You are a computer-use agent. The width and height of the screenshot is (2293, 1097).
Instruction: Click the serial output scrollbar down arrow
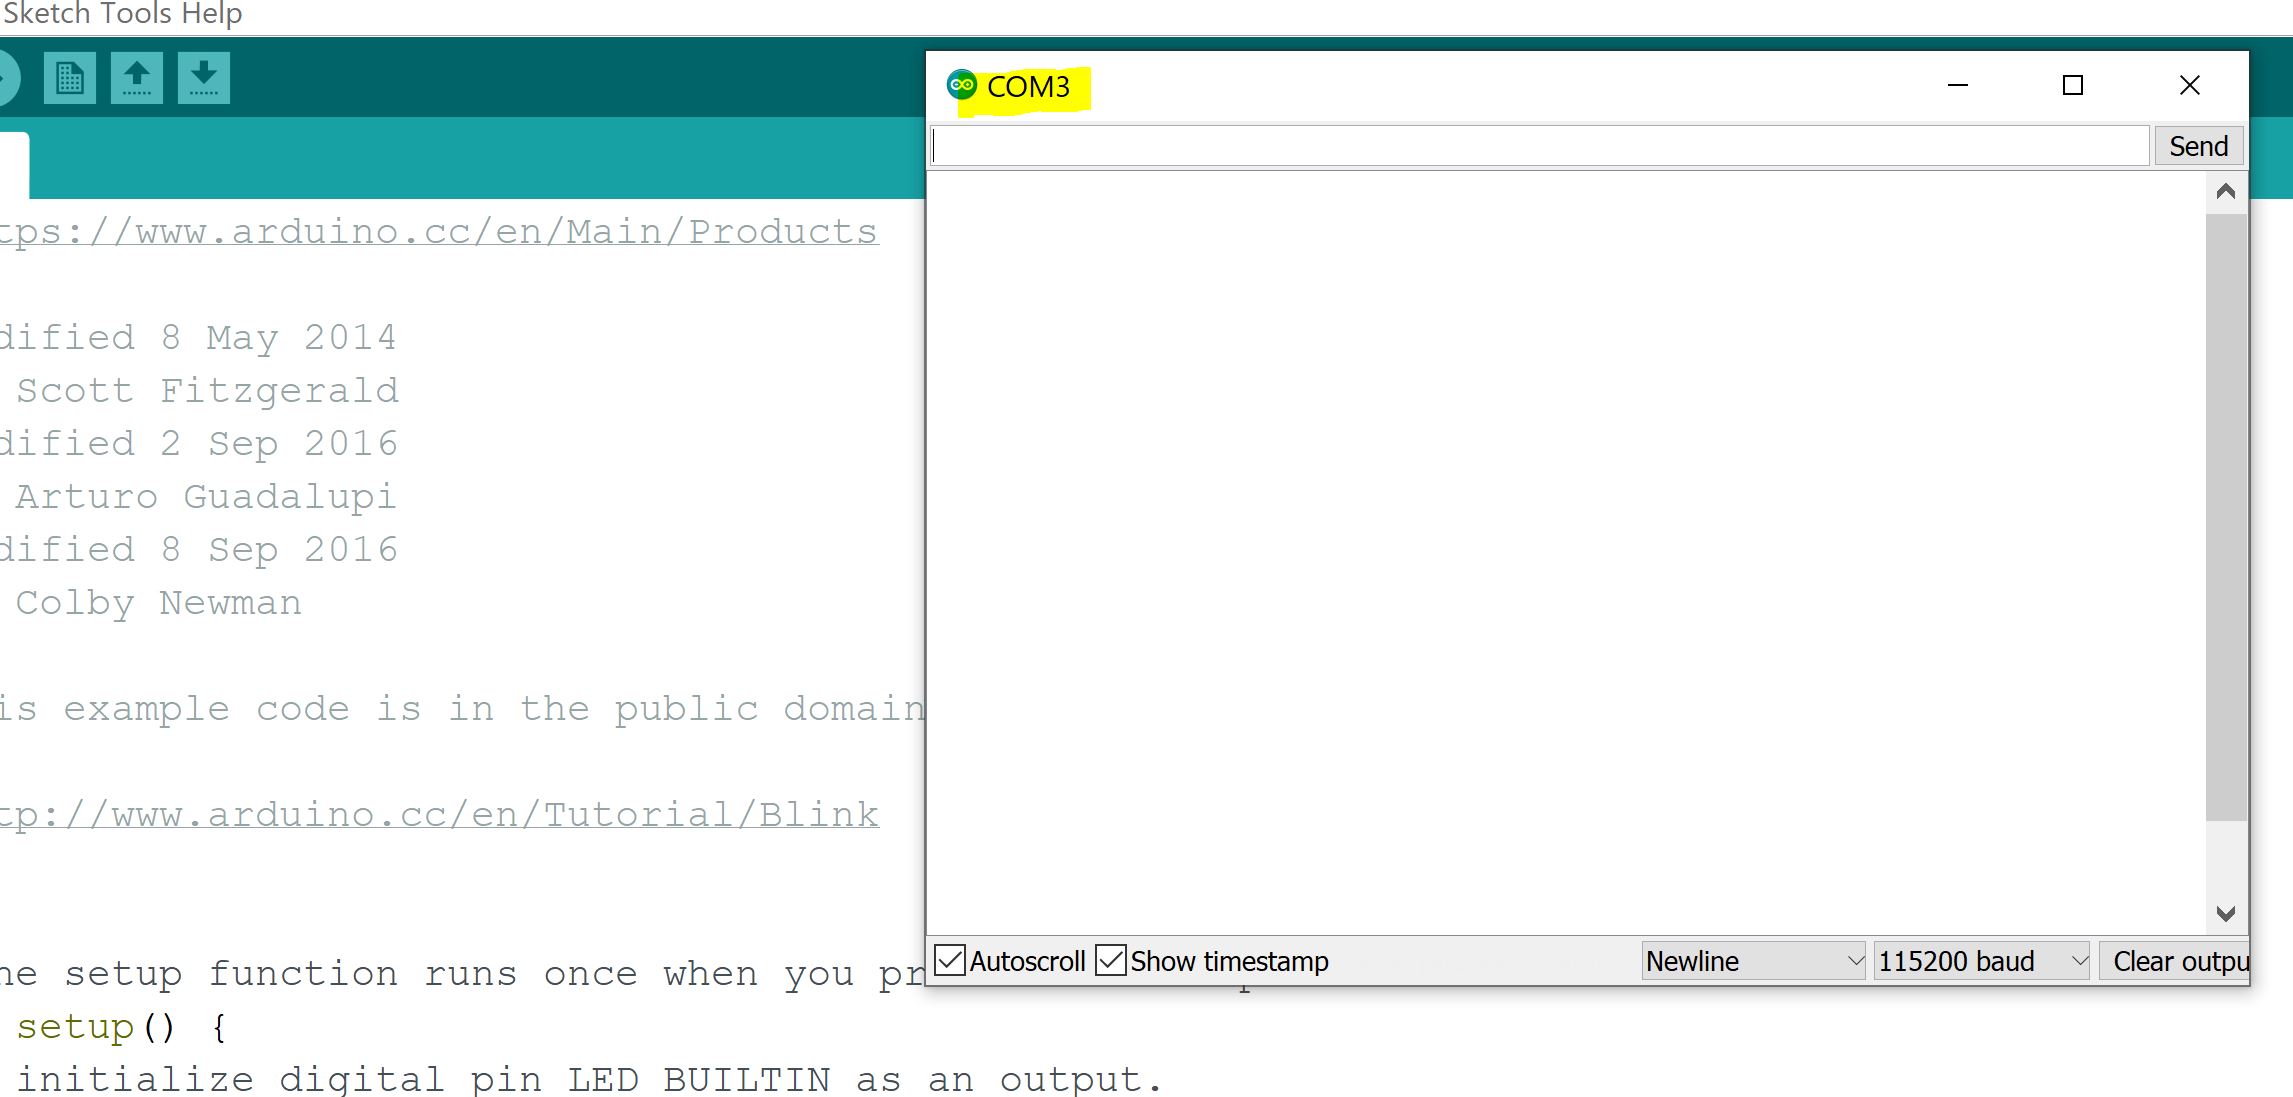coord(2226,913)
